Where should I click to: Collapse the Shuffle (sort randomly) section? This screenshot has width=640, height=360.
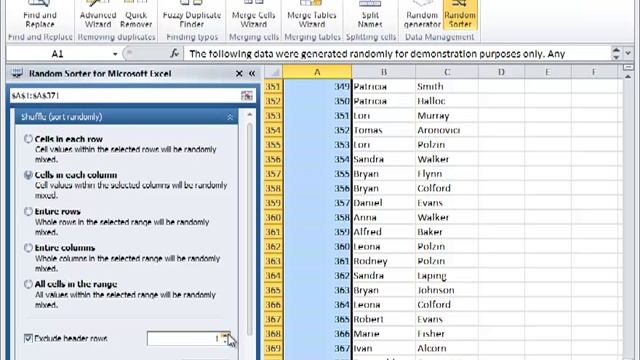point(230,117)
